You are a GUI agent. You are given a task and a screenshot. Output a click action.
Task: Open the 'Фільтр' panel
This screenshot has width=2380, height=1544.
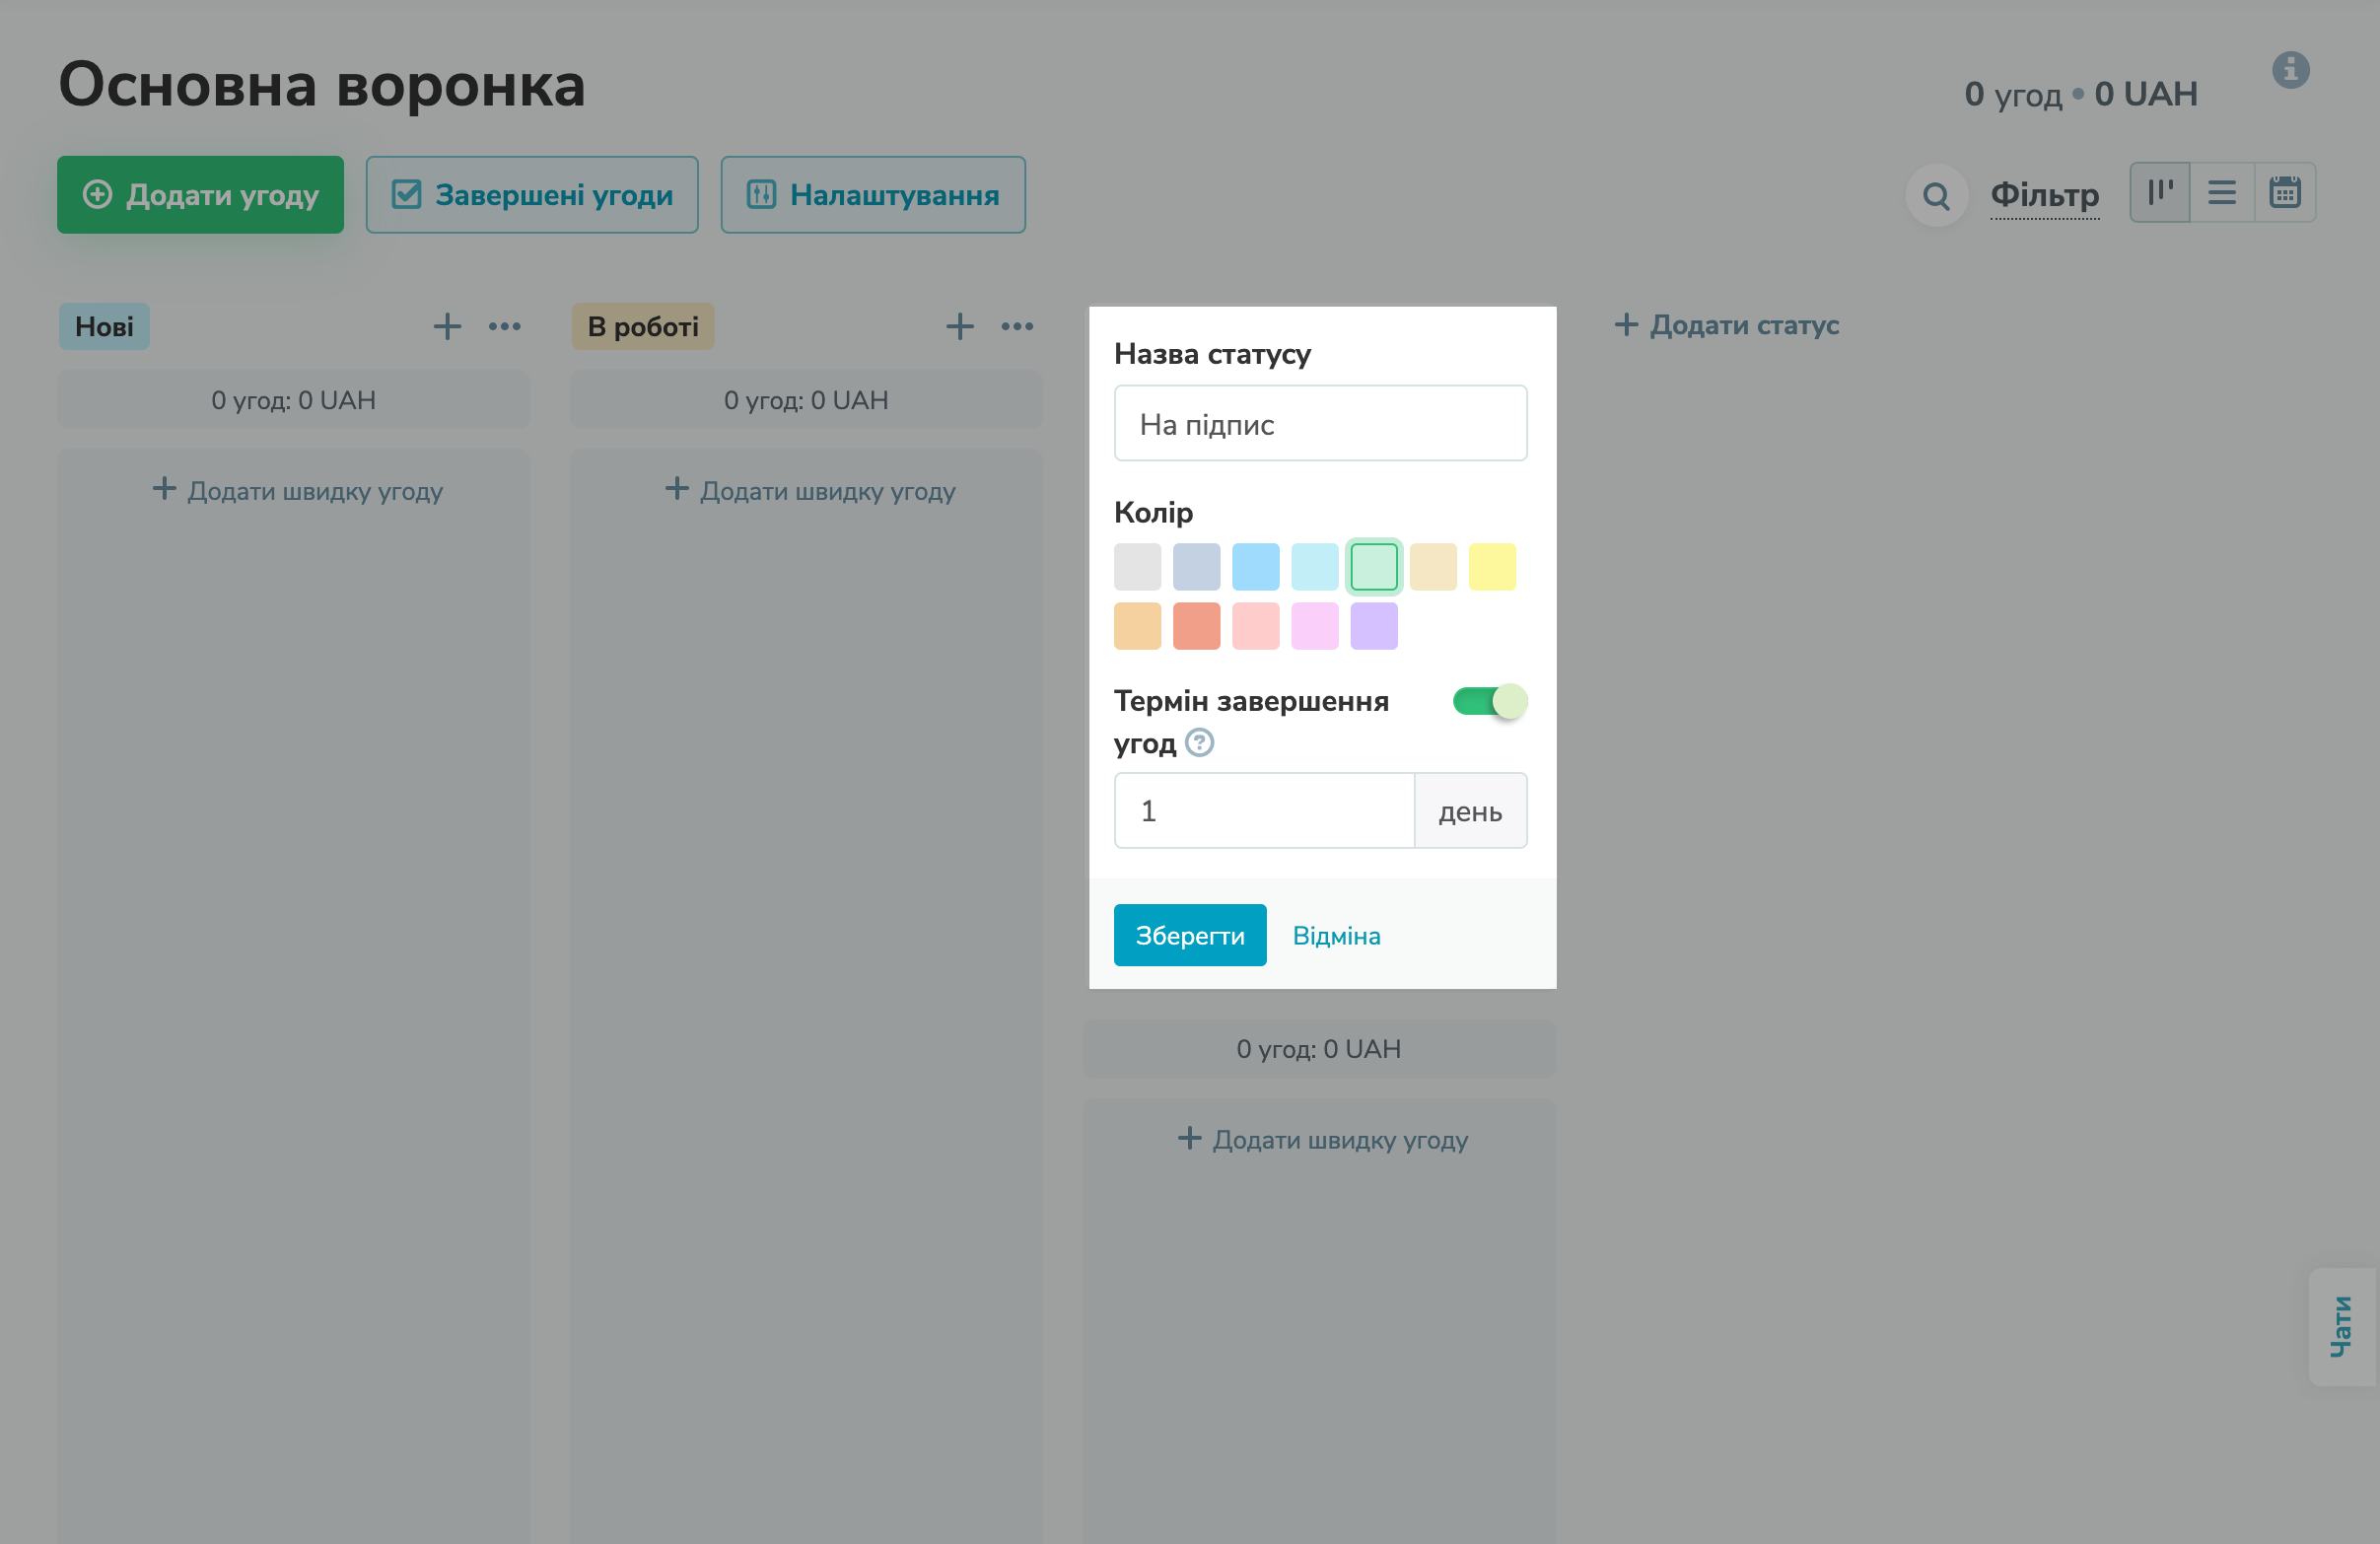pyautogui.click(x=2045, y=196)
